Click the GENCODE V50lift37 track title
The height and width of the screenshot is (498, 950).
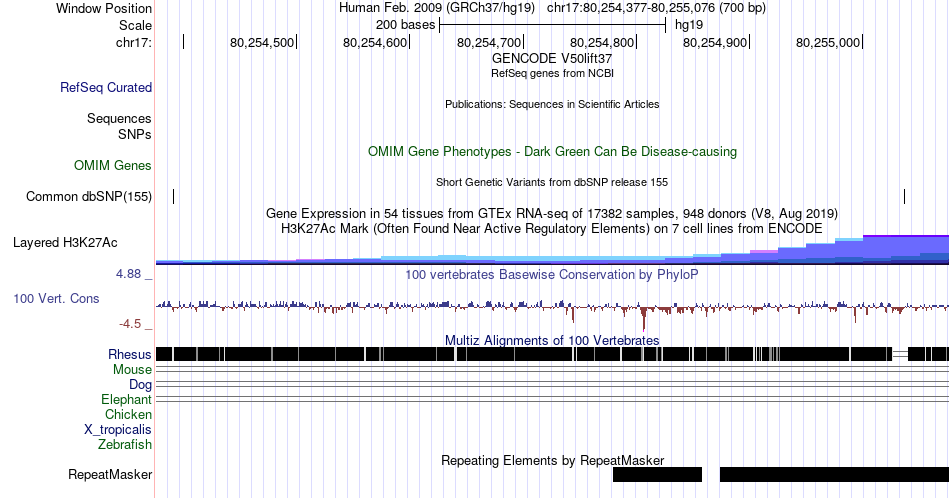[552, 59]
